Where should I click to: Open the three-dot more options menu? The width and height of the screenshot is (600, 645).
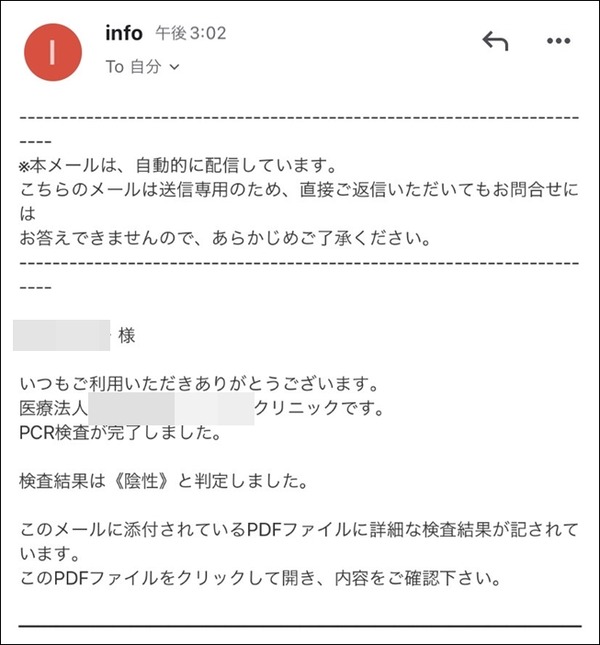pos(558,41)
